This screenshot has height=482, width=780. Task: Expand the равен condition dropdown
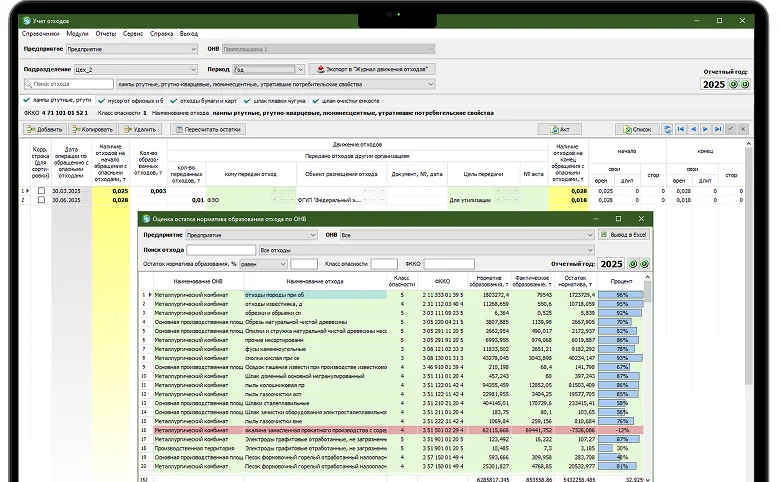point(284,263)
